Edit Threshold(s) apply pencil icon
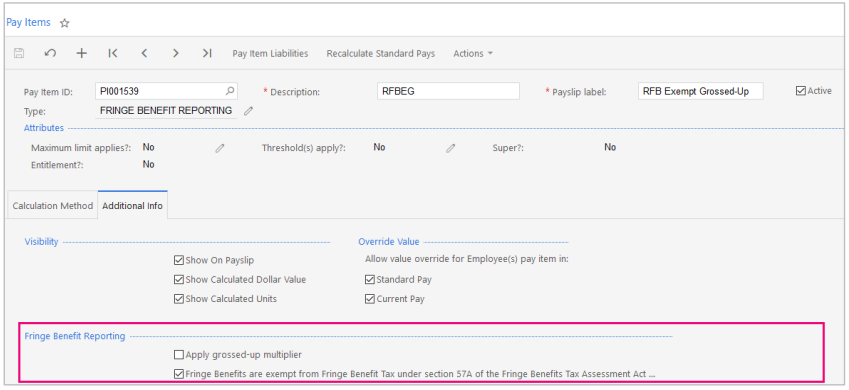 coord(450,148)
